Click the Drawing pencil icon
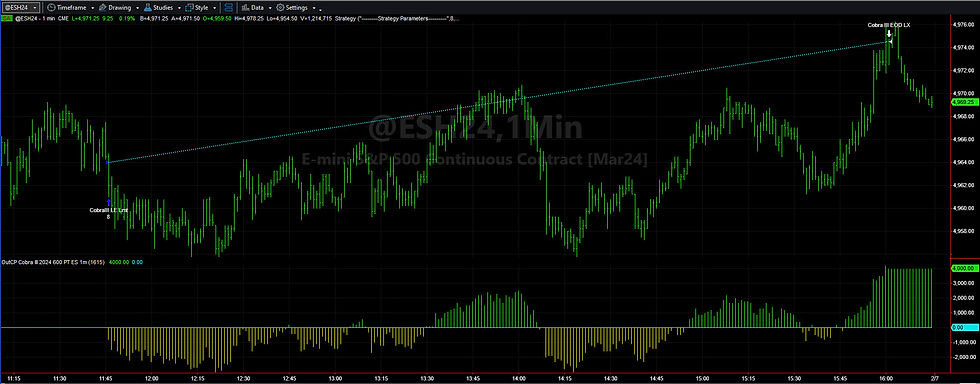The width and height of the screenshot is (980, 384). point(102,8)
